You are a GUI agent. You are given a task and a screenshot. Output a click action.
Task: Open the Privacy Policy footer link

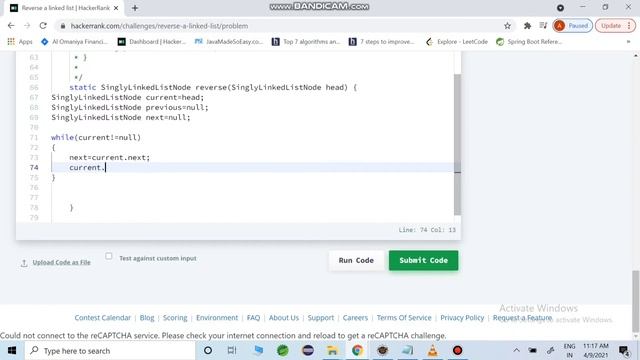click(x=462, y=318)
